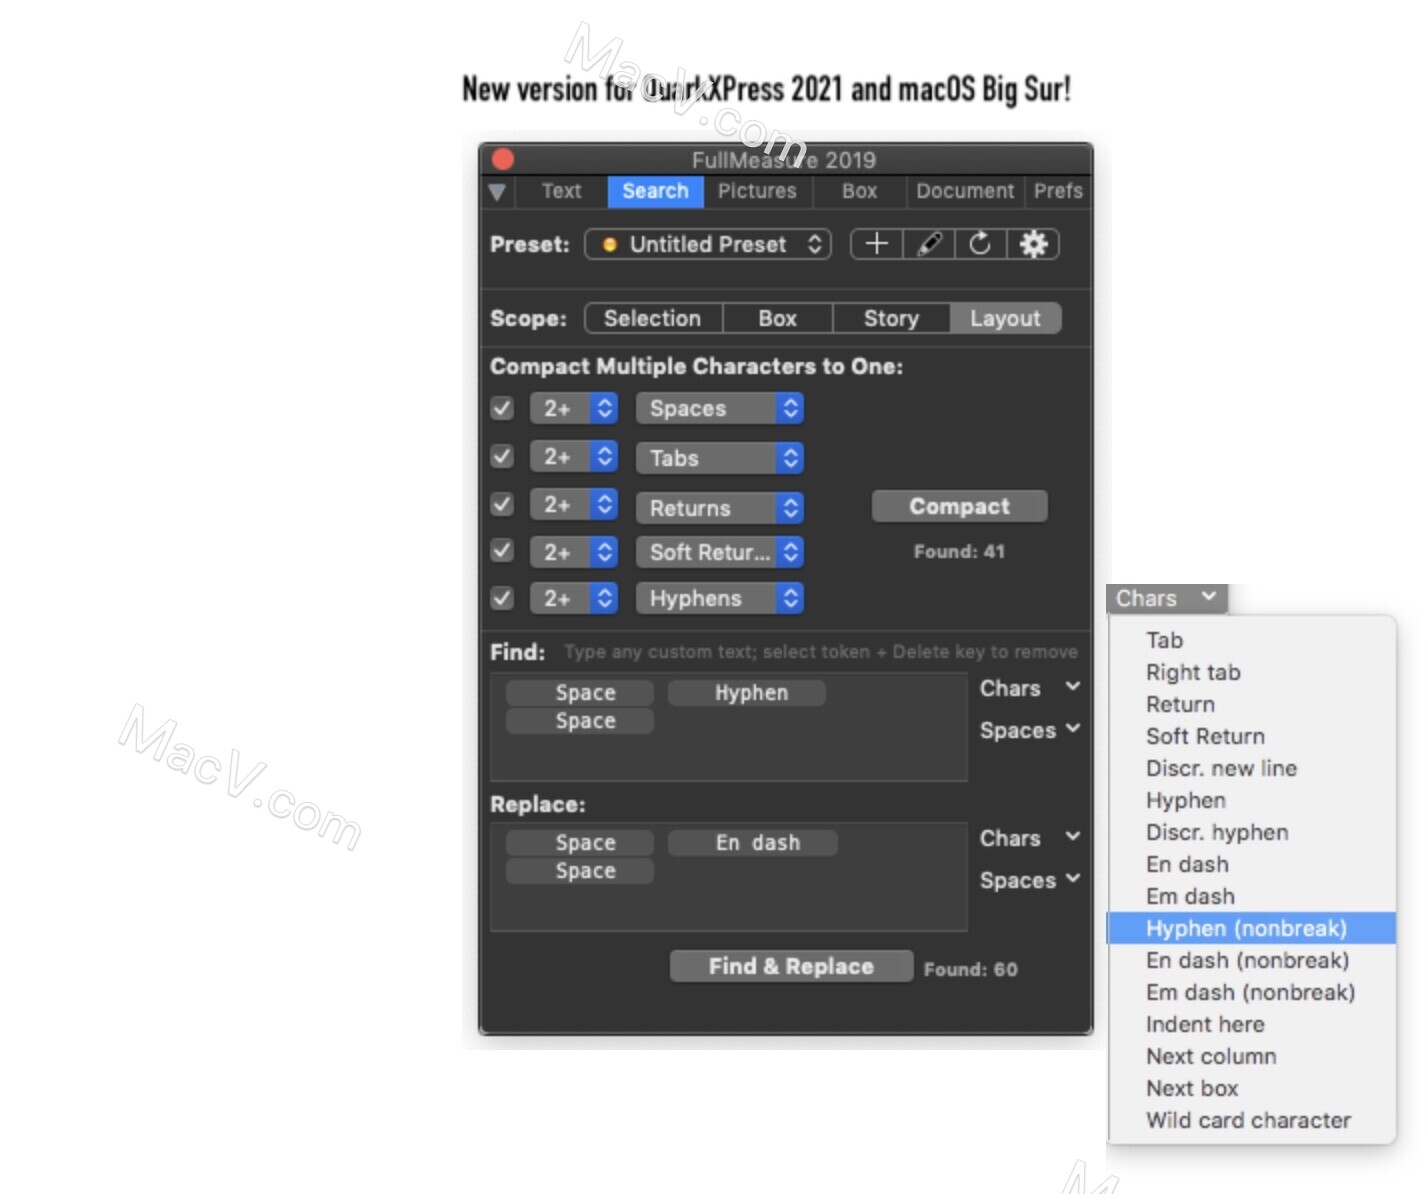The height and width of the screenshot is (1194, 1426).
Task: Open the 2+ count dropdown for Spaces
Action: 574,408
